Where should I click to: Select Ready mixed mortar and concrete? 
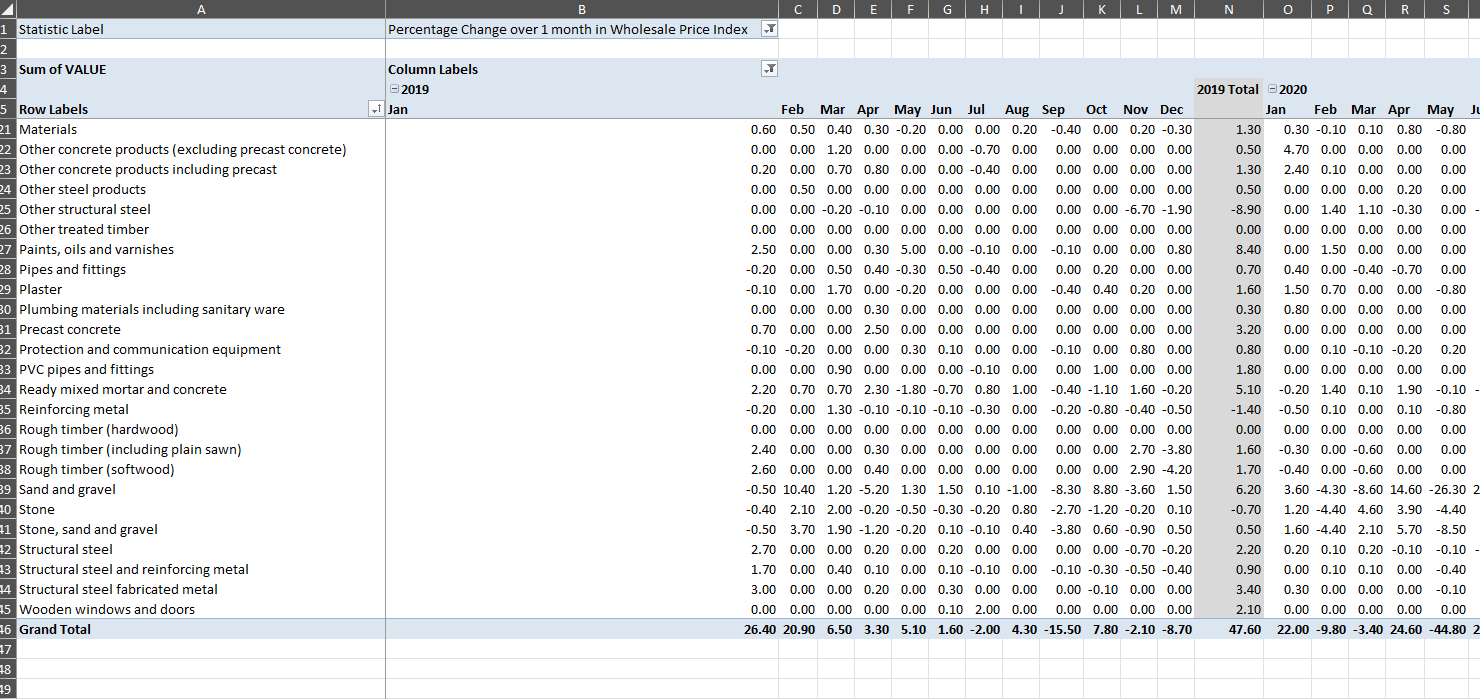pos(123,389)
